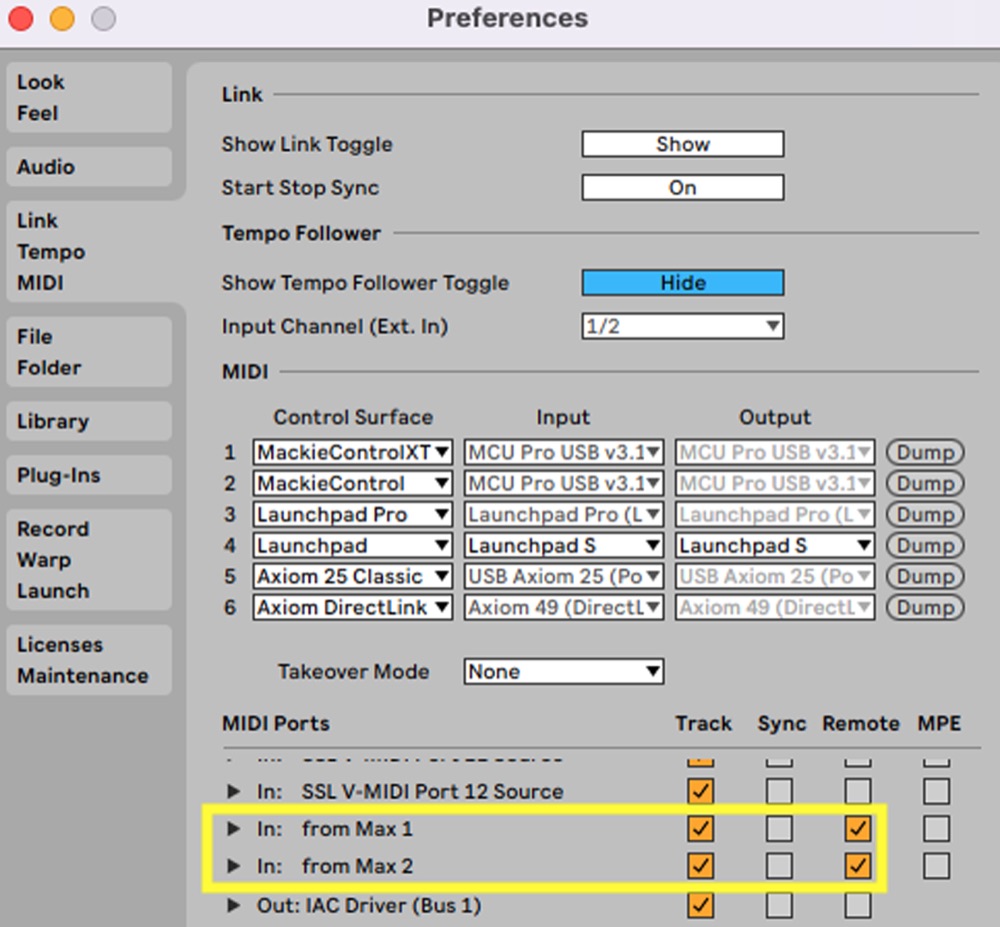
Task: Open Input Channel (Ext. In) 1/2 dropdown
Action: 682,326
